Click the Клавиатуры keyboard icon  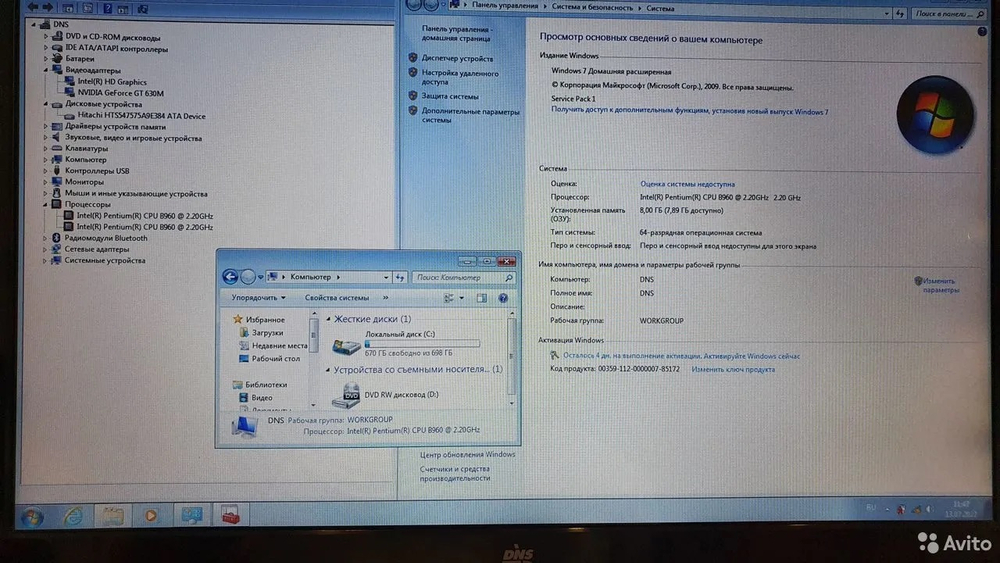coord(57,149)
